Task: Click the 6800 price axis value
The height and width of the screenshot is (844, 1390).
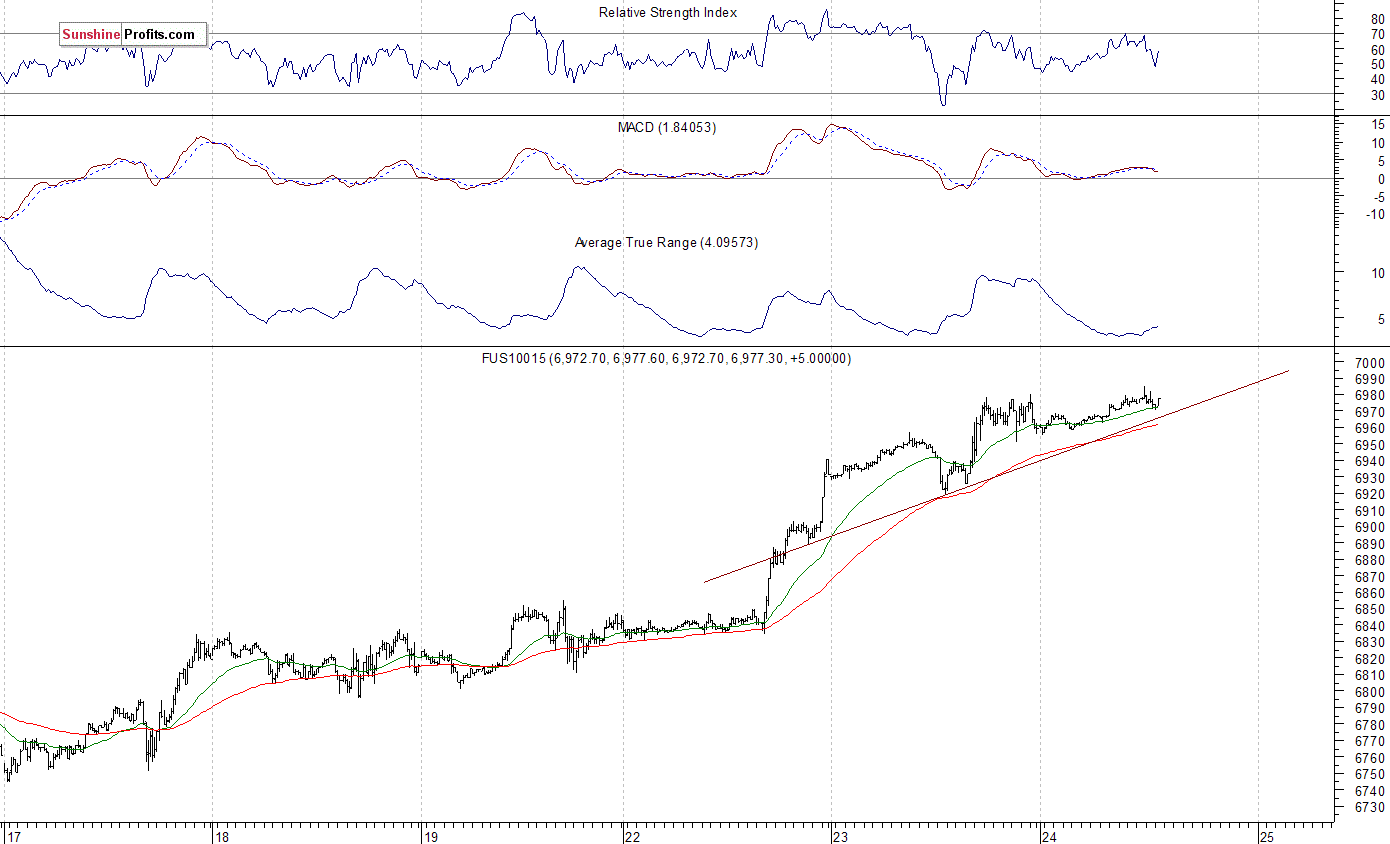Action: pyautogui.click(x=1369, y=692)
